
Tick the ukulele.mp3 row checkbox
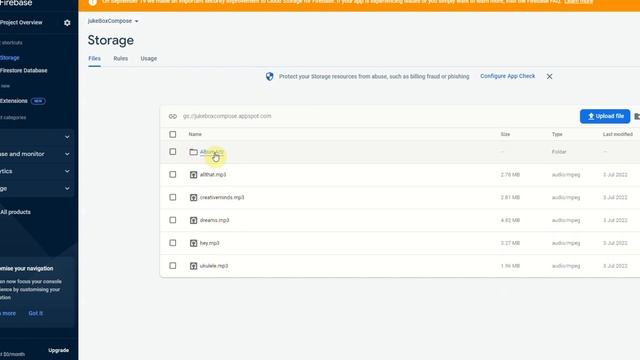point(173,266)
